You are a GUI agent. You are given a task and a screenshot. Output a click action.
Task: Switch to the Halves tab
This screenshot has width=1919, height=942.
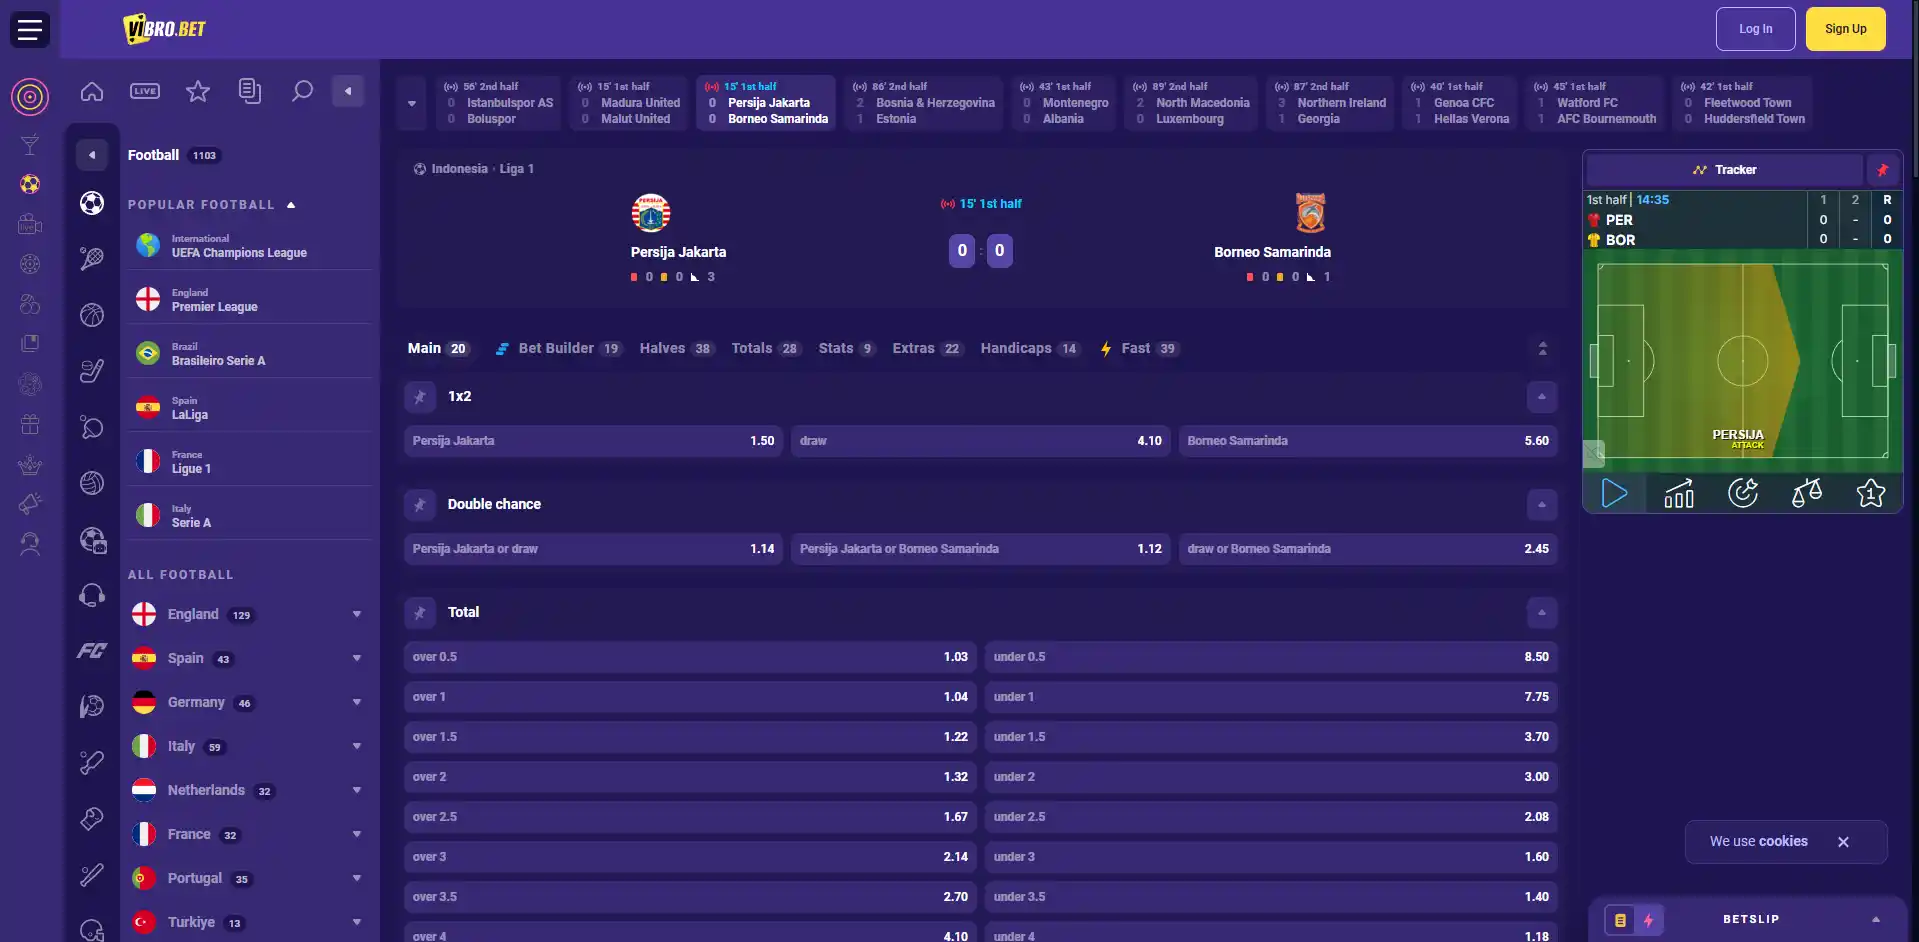point(676,348)
